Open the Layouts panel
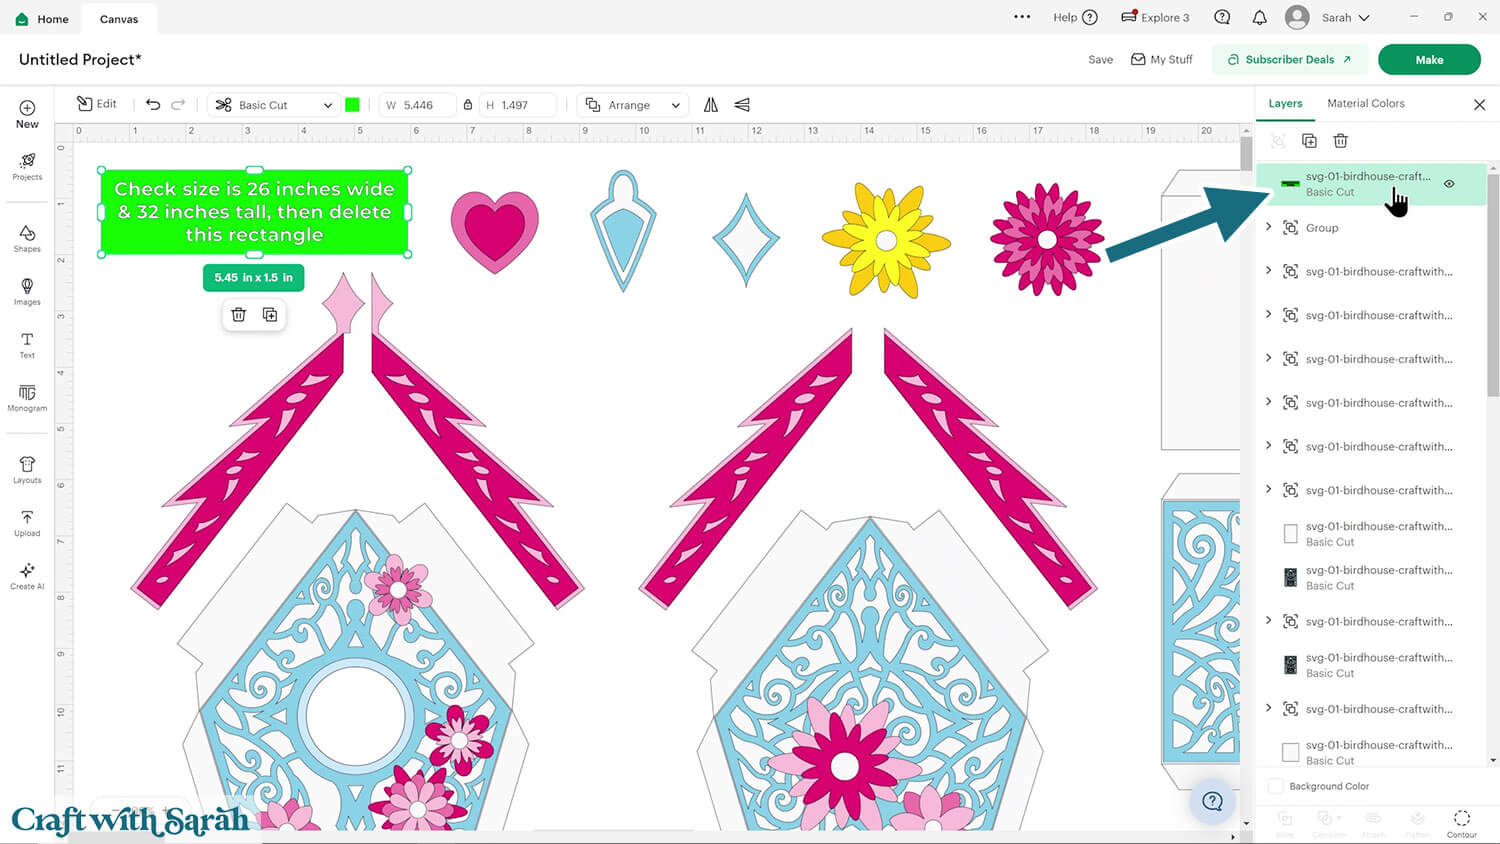Image resolution: width=1500 pixels, height=844 pixels. 27,470
